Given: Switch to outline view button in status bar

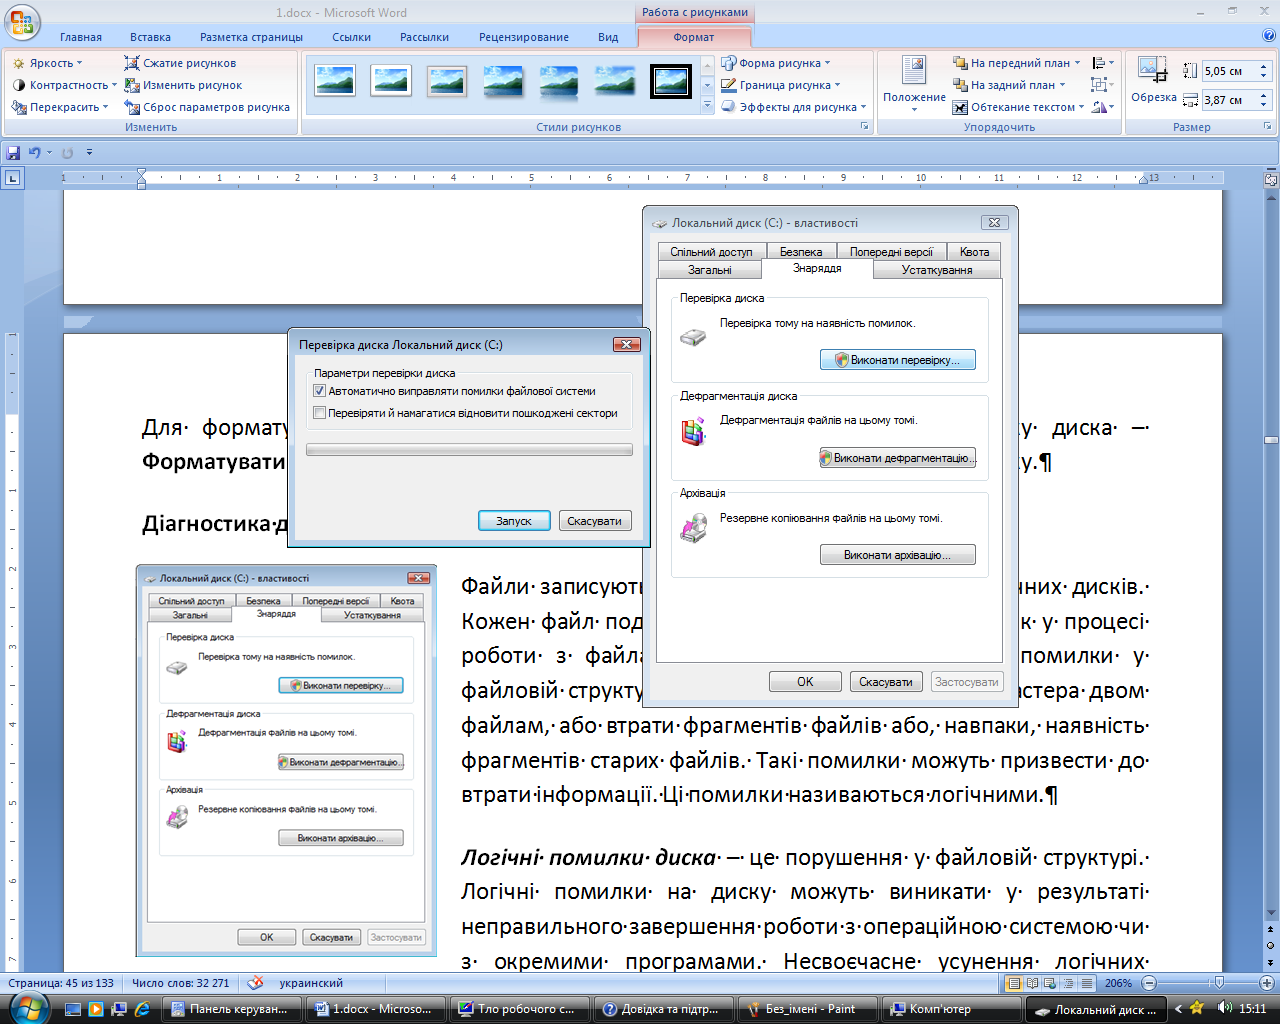Looking at the screenshot, I should [x=1068, y=983].
